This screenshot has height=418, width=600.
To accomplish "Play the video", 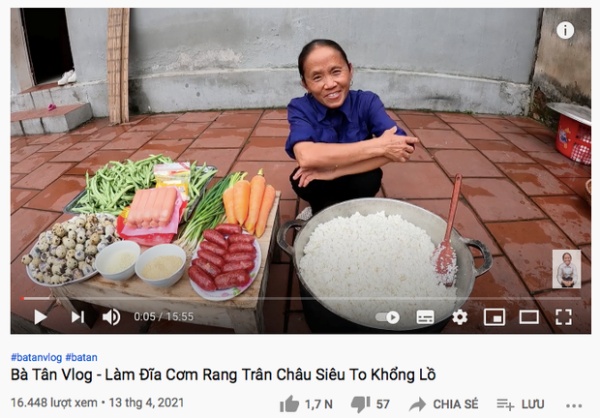I will [40, 317].
